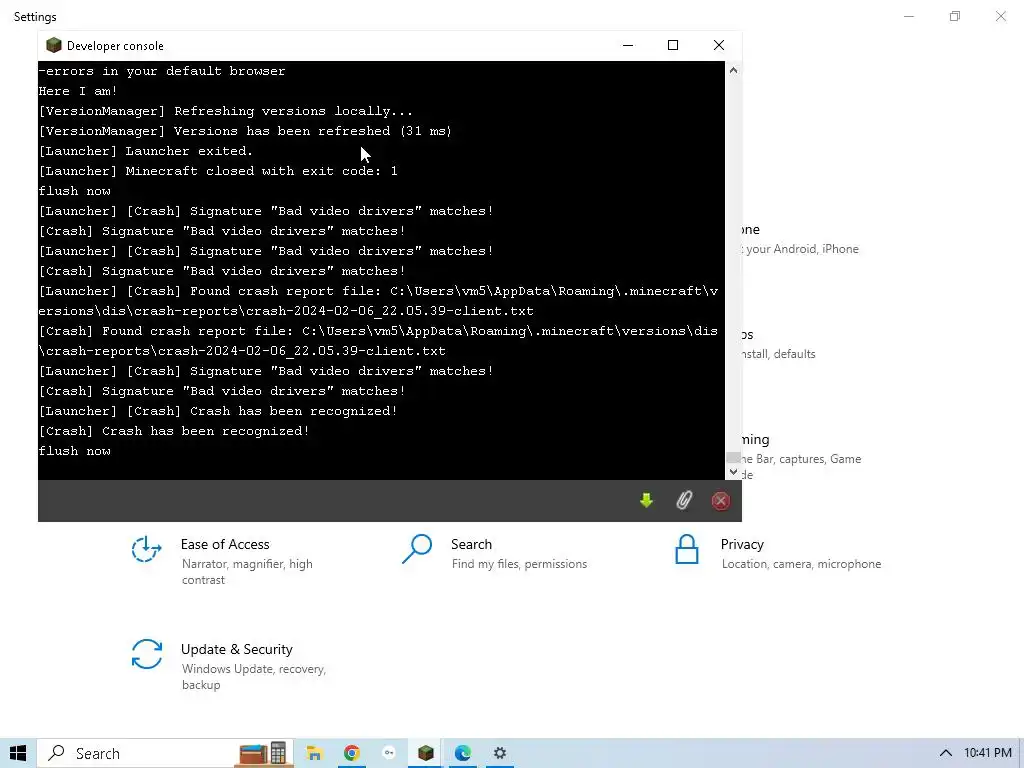Click 'Find my files, permissions' description text

[x=519, y=564]
